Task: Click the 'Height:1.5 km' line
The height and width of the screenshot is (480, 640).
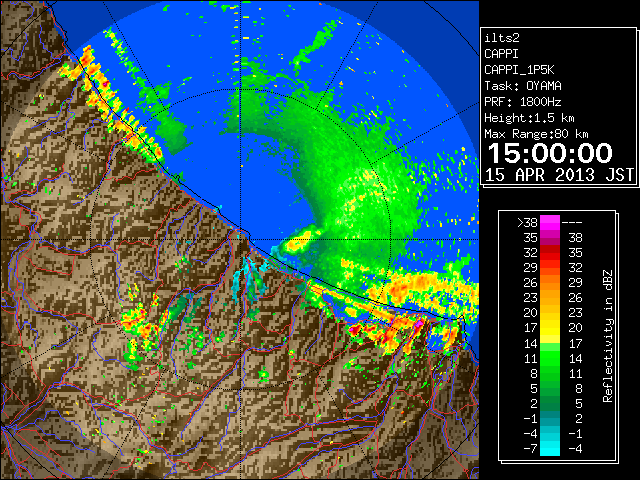Action: click(529, 118)
